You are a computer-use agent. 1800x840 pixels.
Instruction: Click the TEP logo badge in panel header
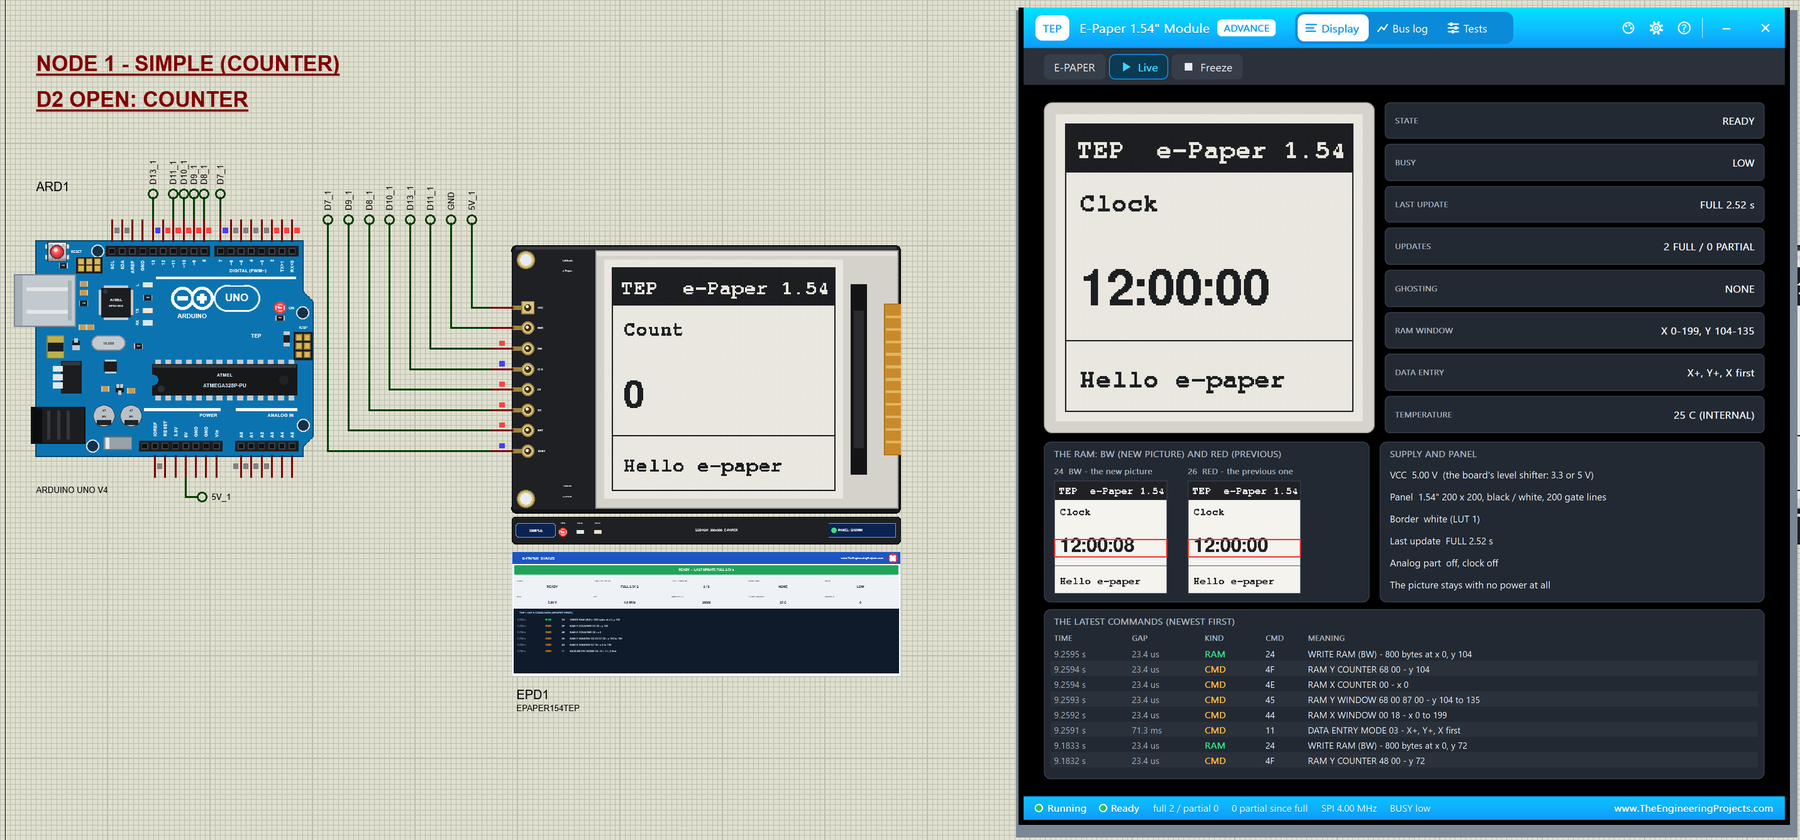click(x=1052, y=28)
